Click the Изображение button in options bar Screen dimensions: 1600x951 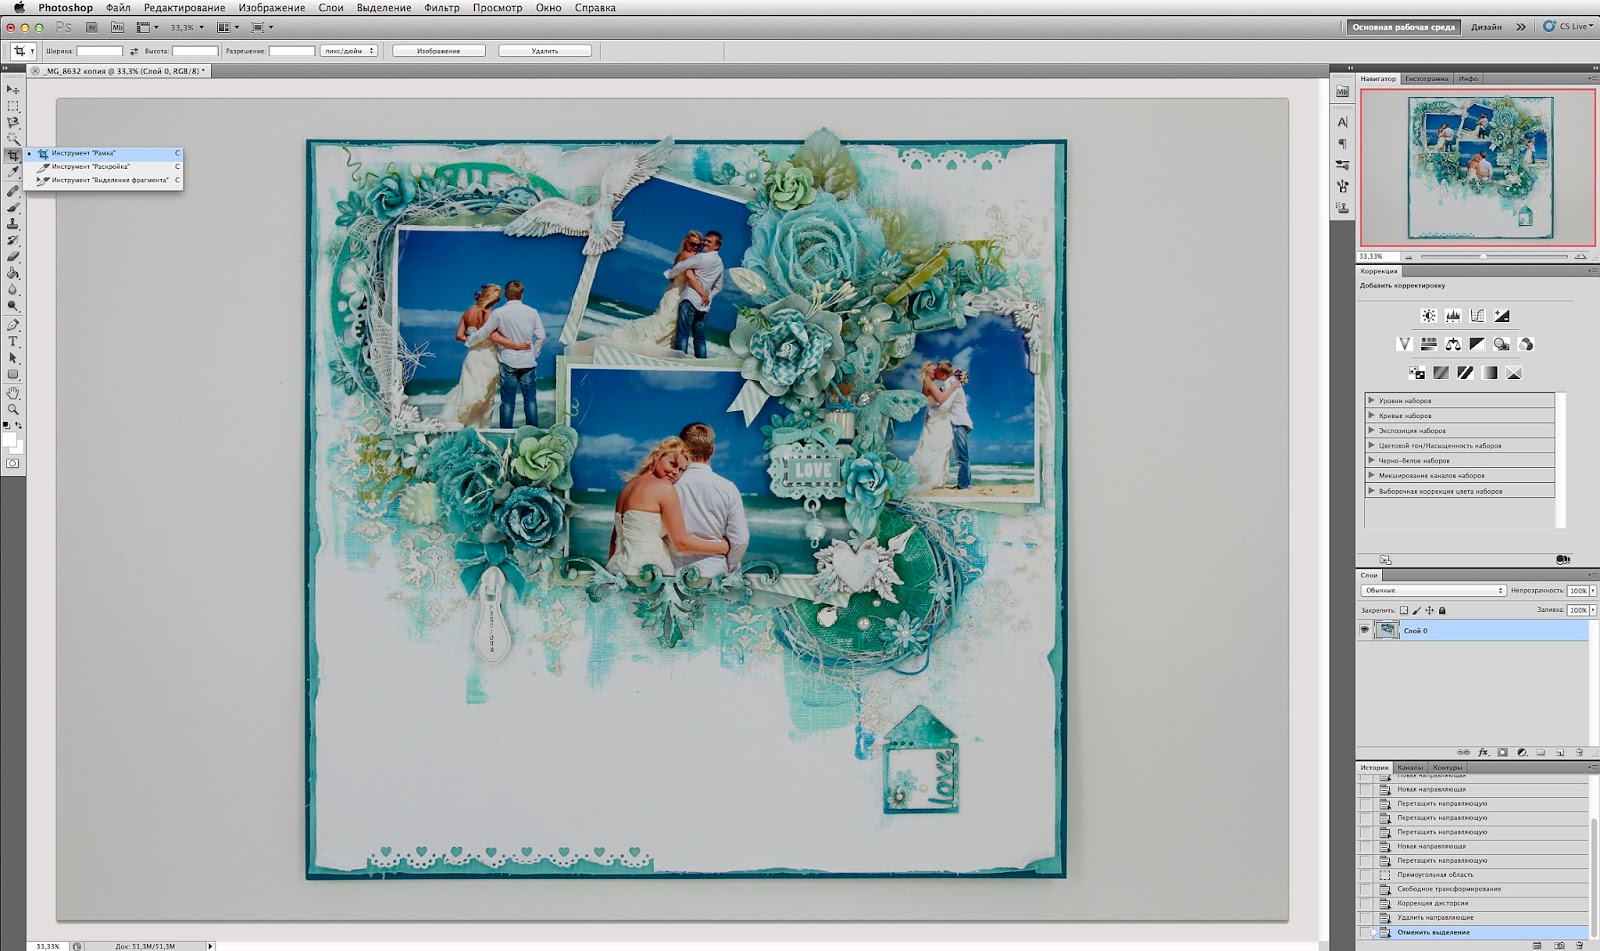439,51
